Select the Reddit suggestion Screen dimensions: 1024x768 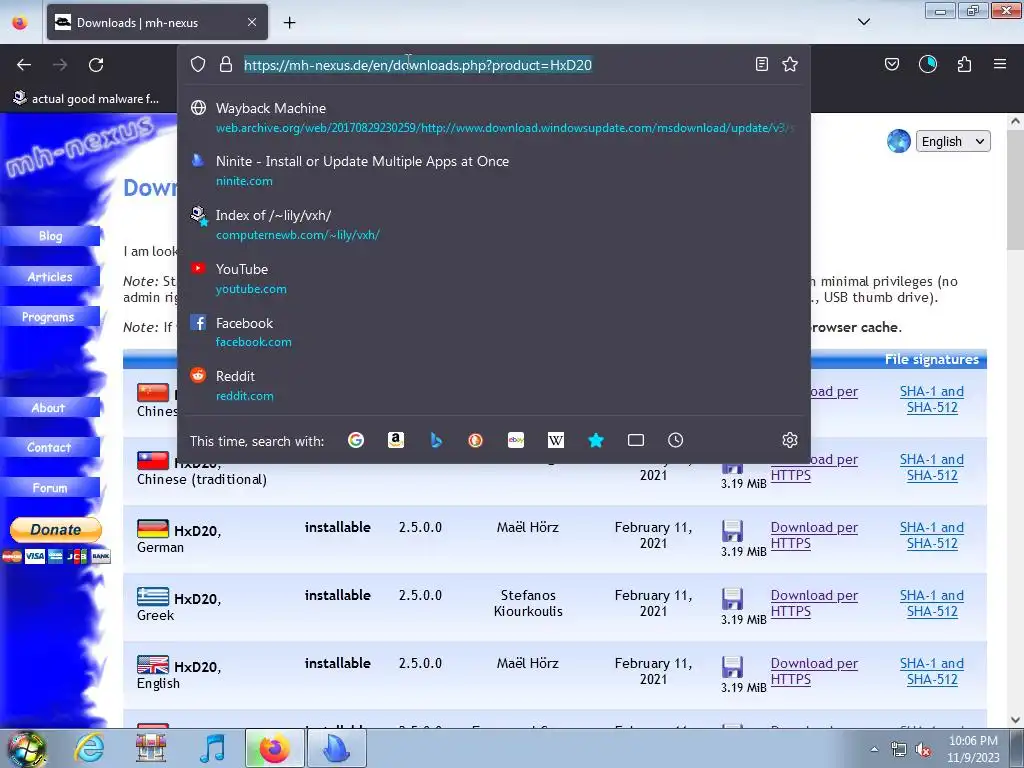click(494, 386)
